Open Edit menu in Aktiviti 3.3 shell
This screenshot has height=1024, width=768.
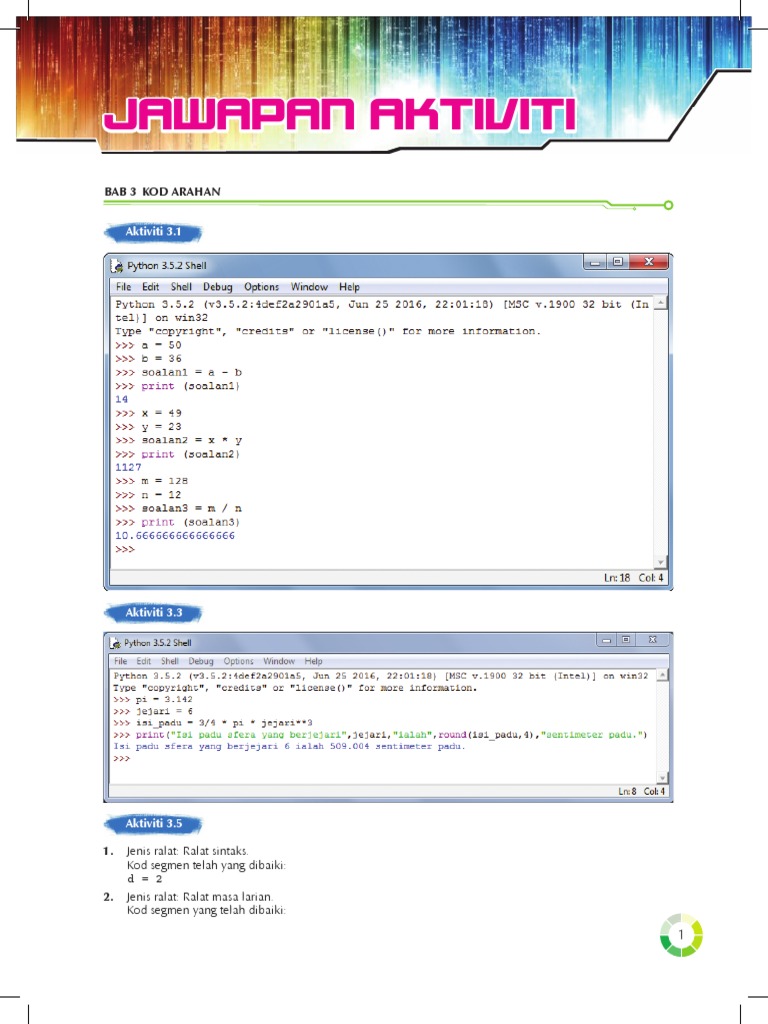click(x=144, y=661)
